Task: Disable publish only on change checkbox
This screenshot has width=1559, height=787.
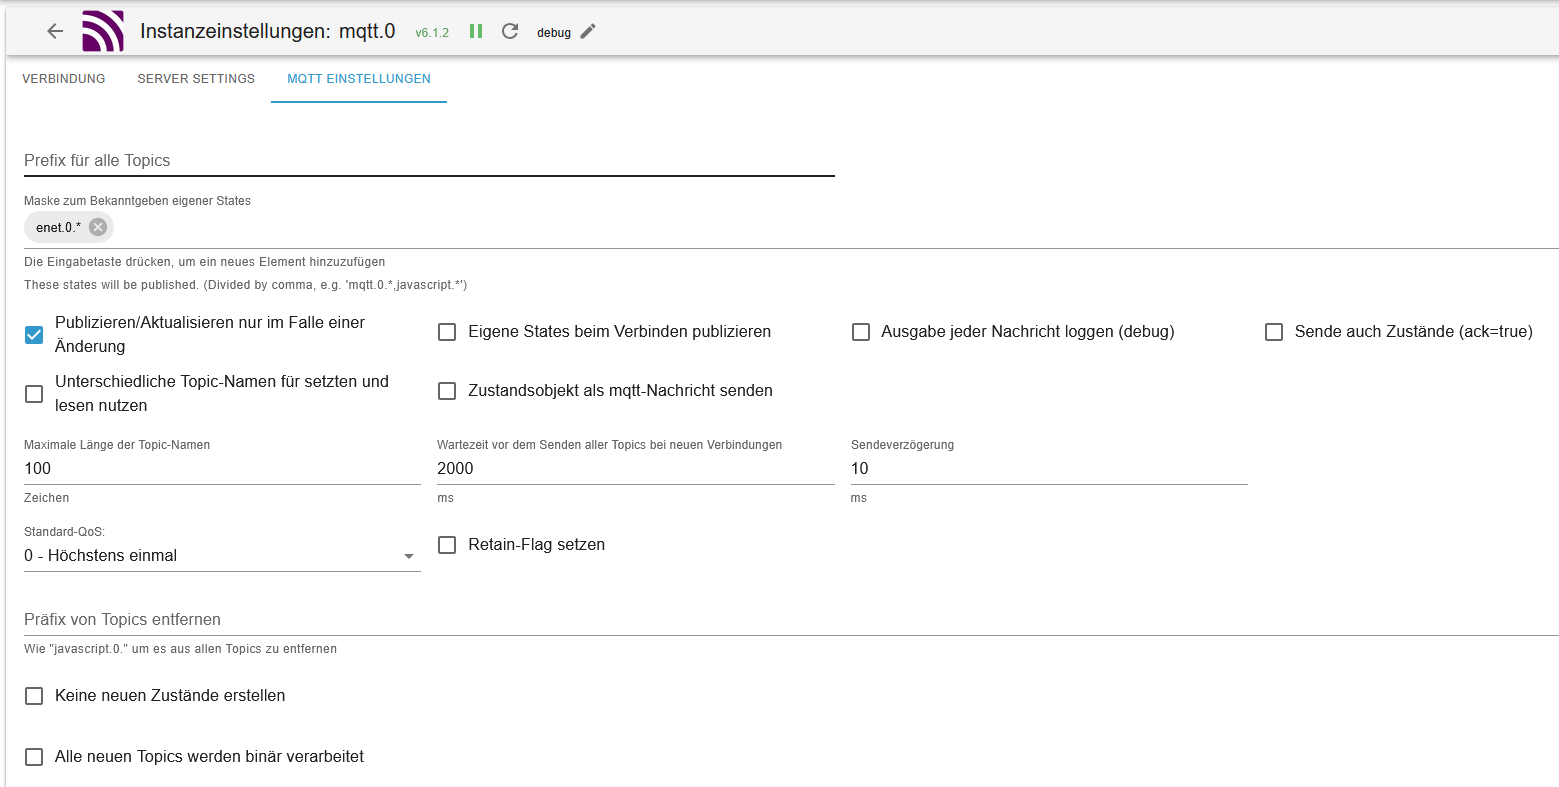Action: tap(34, 335)
